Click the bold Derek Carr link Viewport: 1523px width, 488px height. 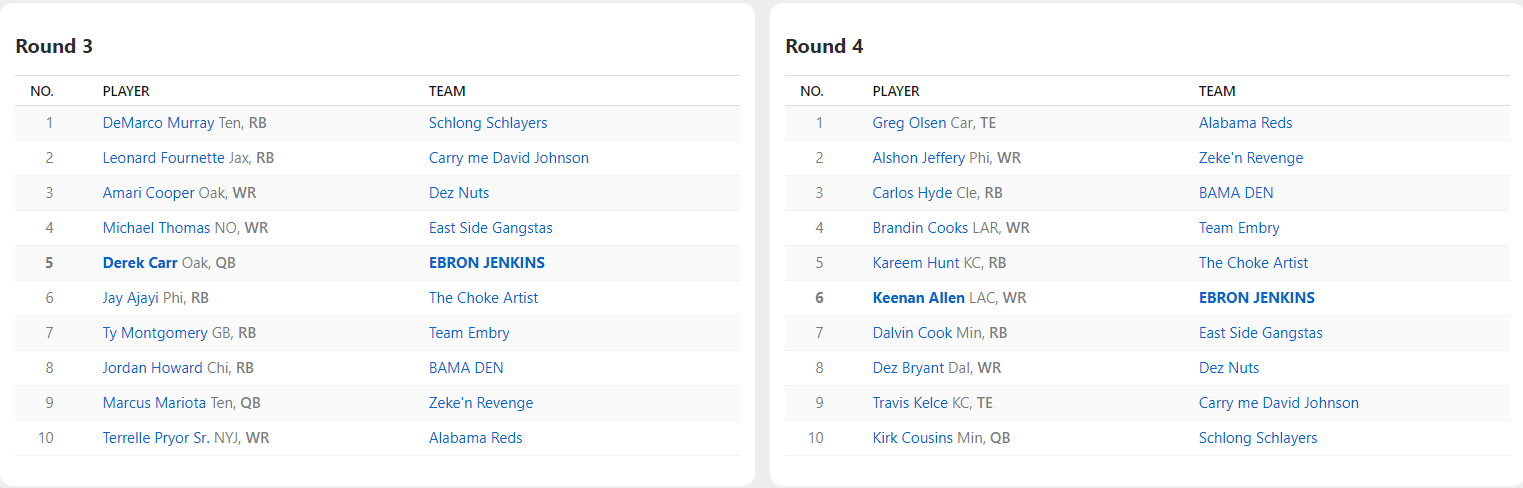click(x=140, y=263)
